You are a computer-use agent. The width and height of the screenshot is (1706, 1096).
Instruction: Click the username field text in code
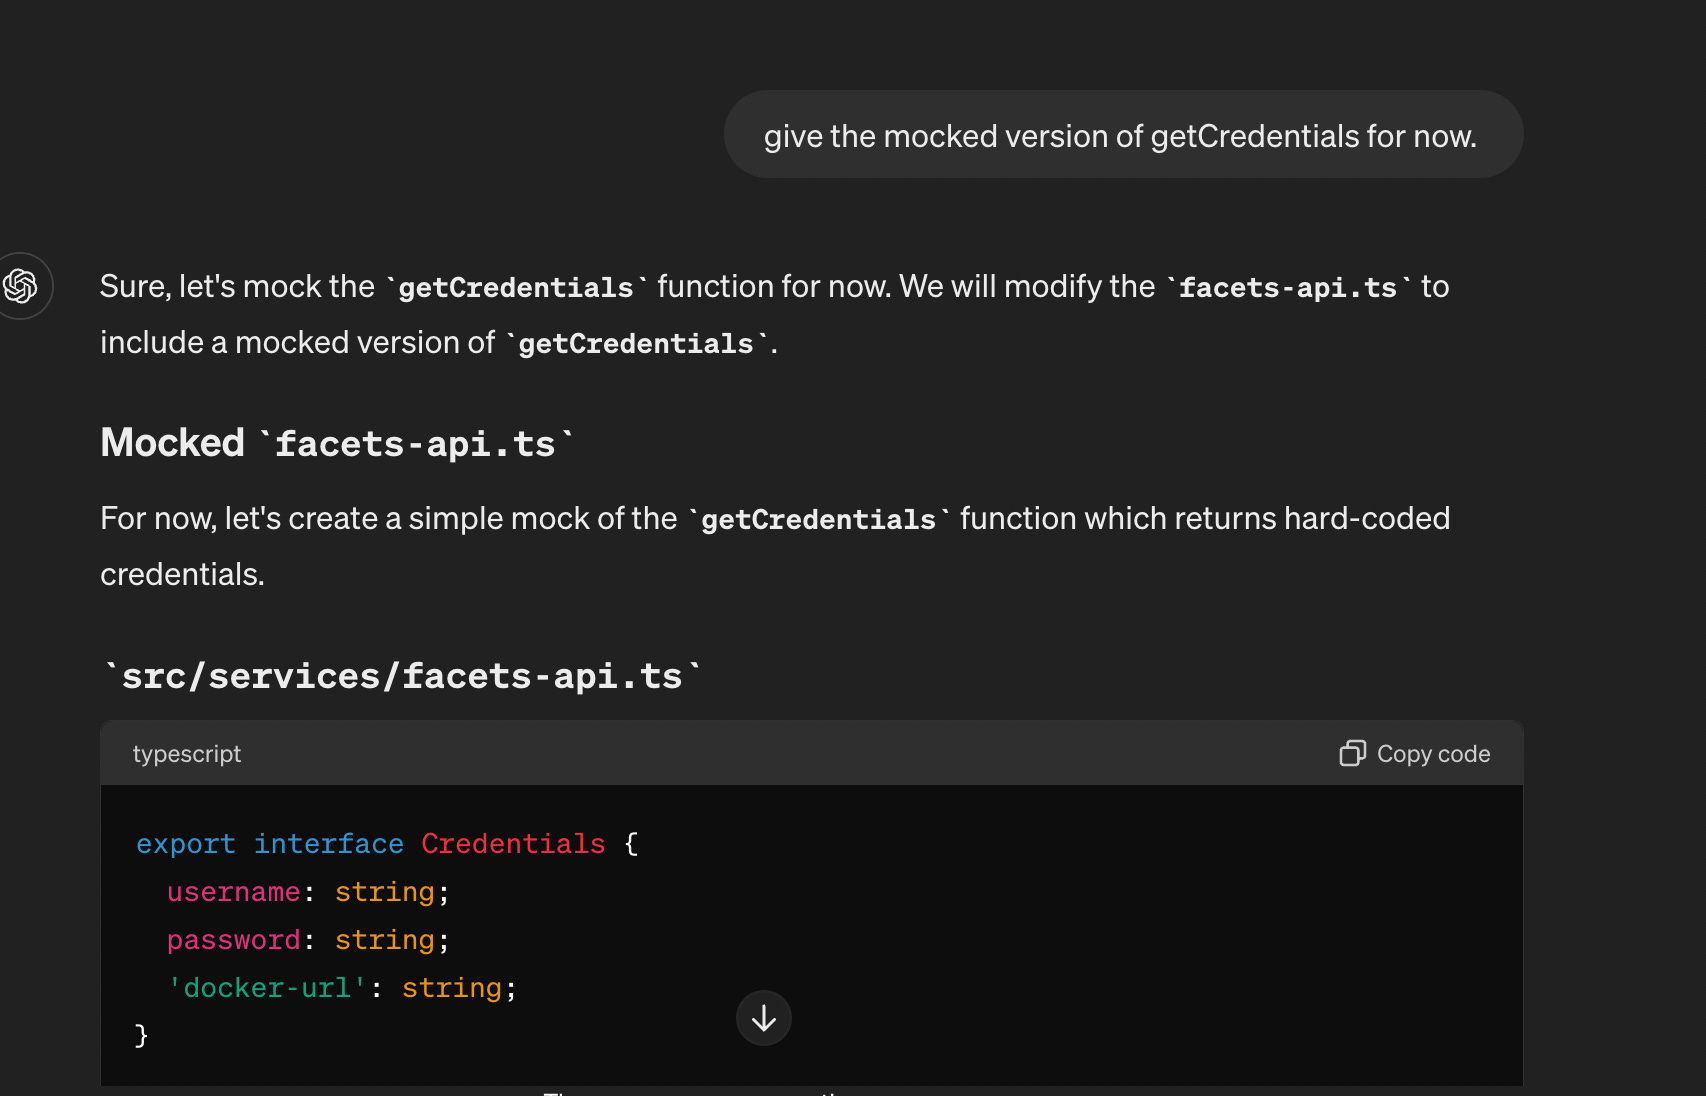(233, 891)
